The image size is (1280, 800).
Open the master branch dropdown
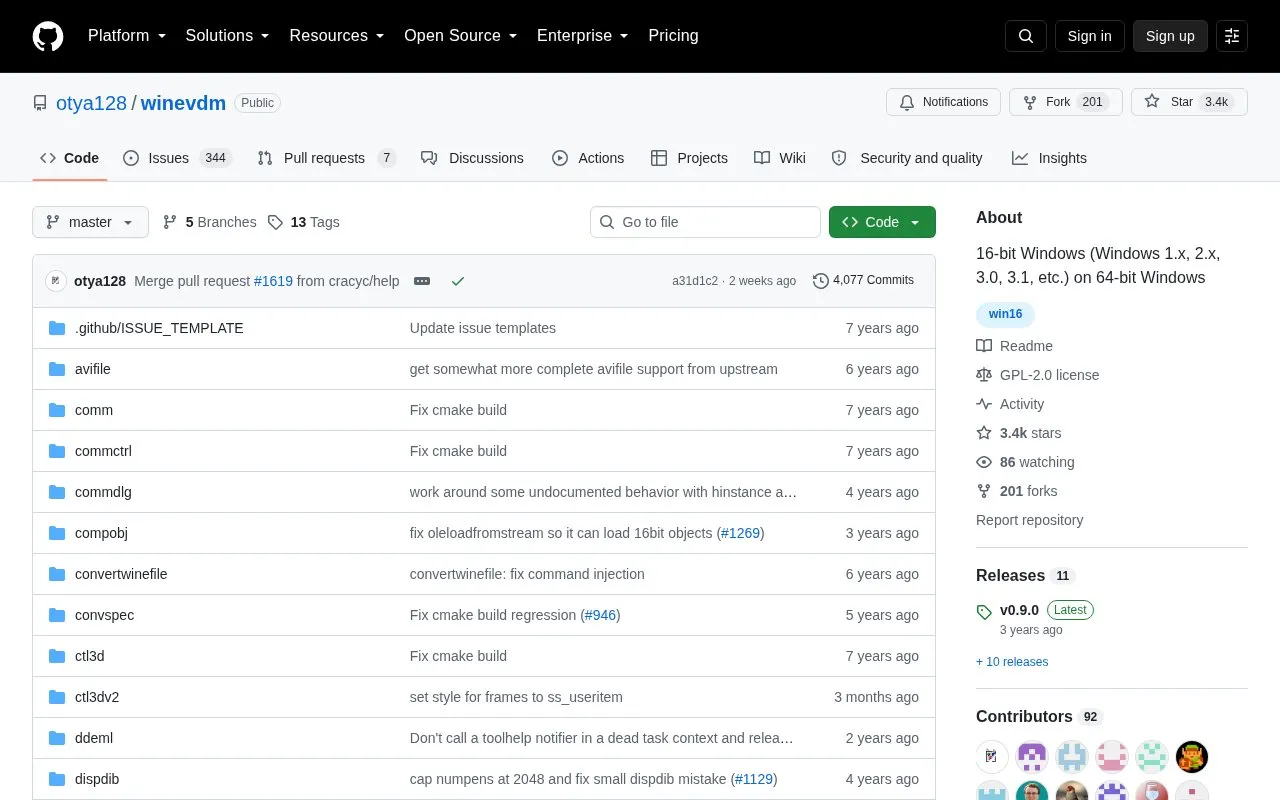[90, 222]
